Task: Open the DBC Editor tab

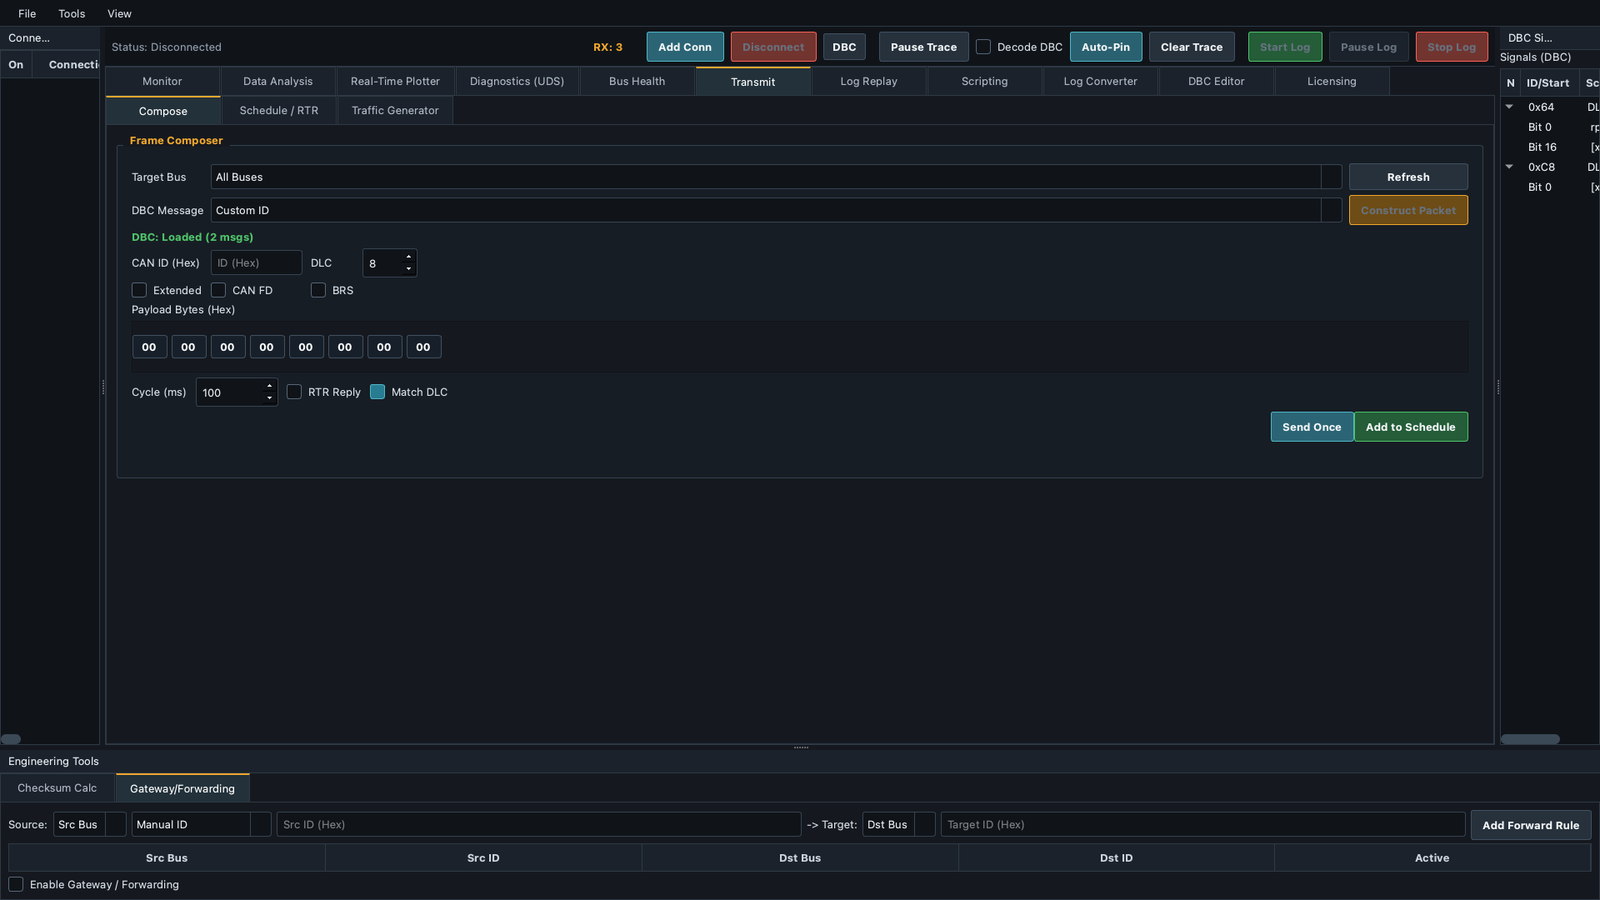Action: 1216,82
